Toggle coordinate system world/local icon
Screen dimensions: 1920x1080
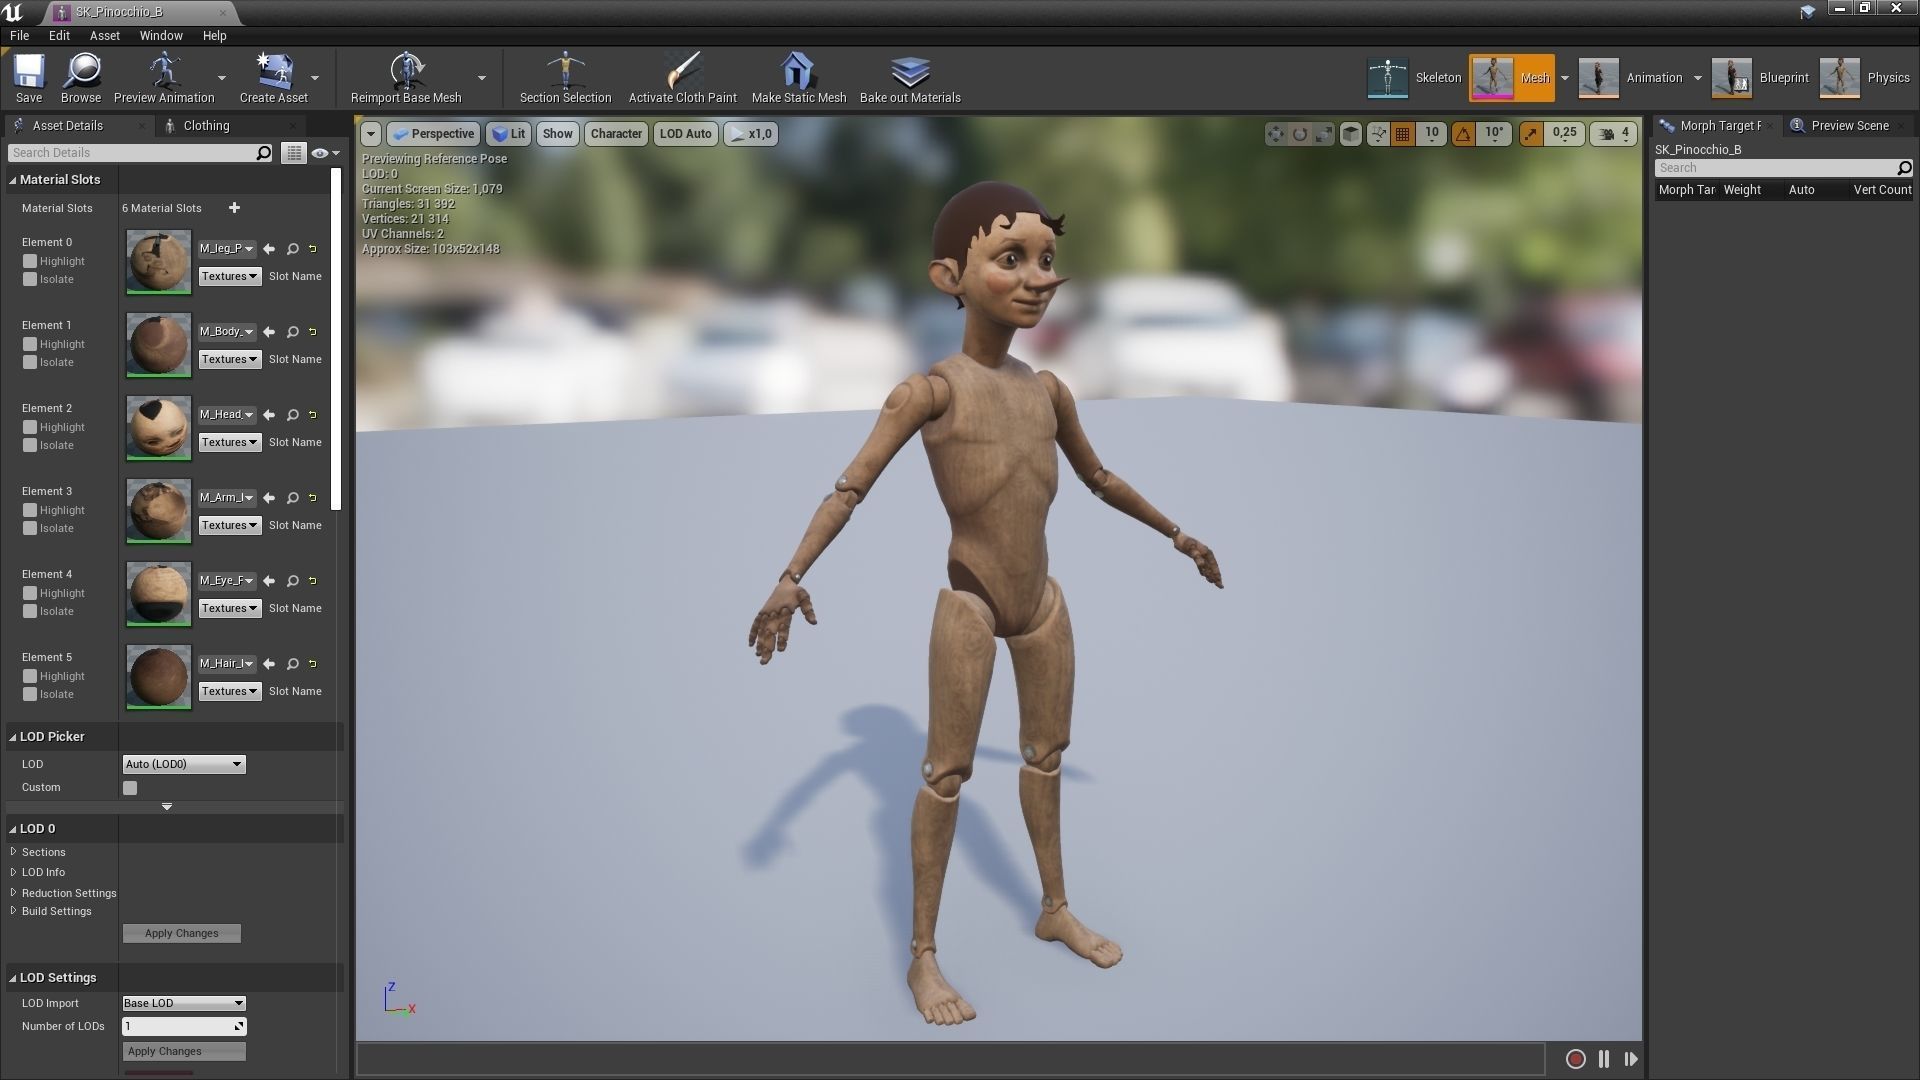click(x=1350, y=134)
